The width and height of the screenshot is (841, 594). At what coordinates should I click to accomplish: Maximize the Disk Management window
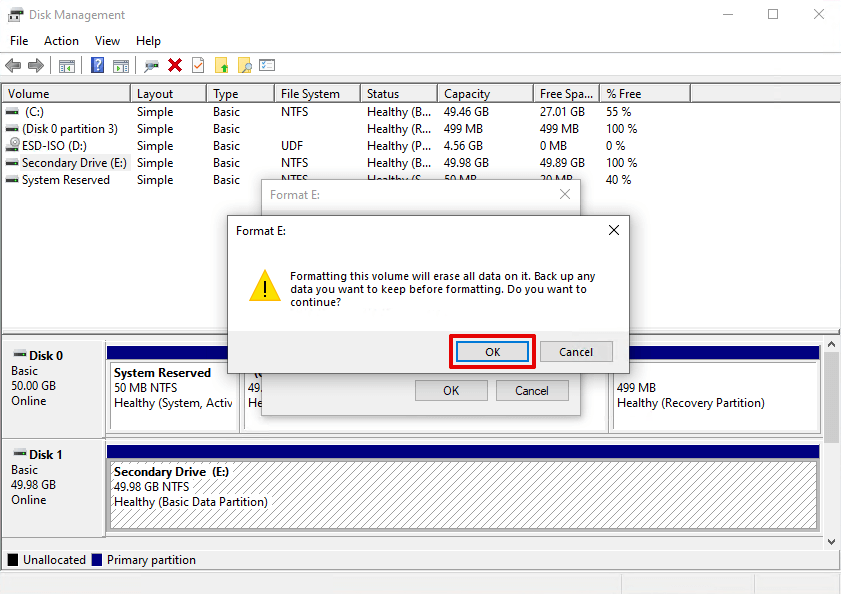773,14
